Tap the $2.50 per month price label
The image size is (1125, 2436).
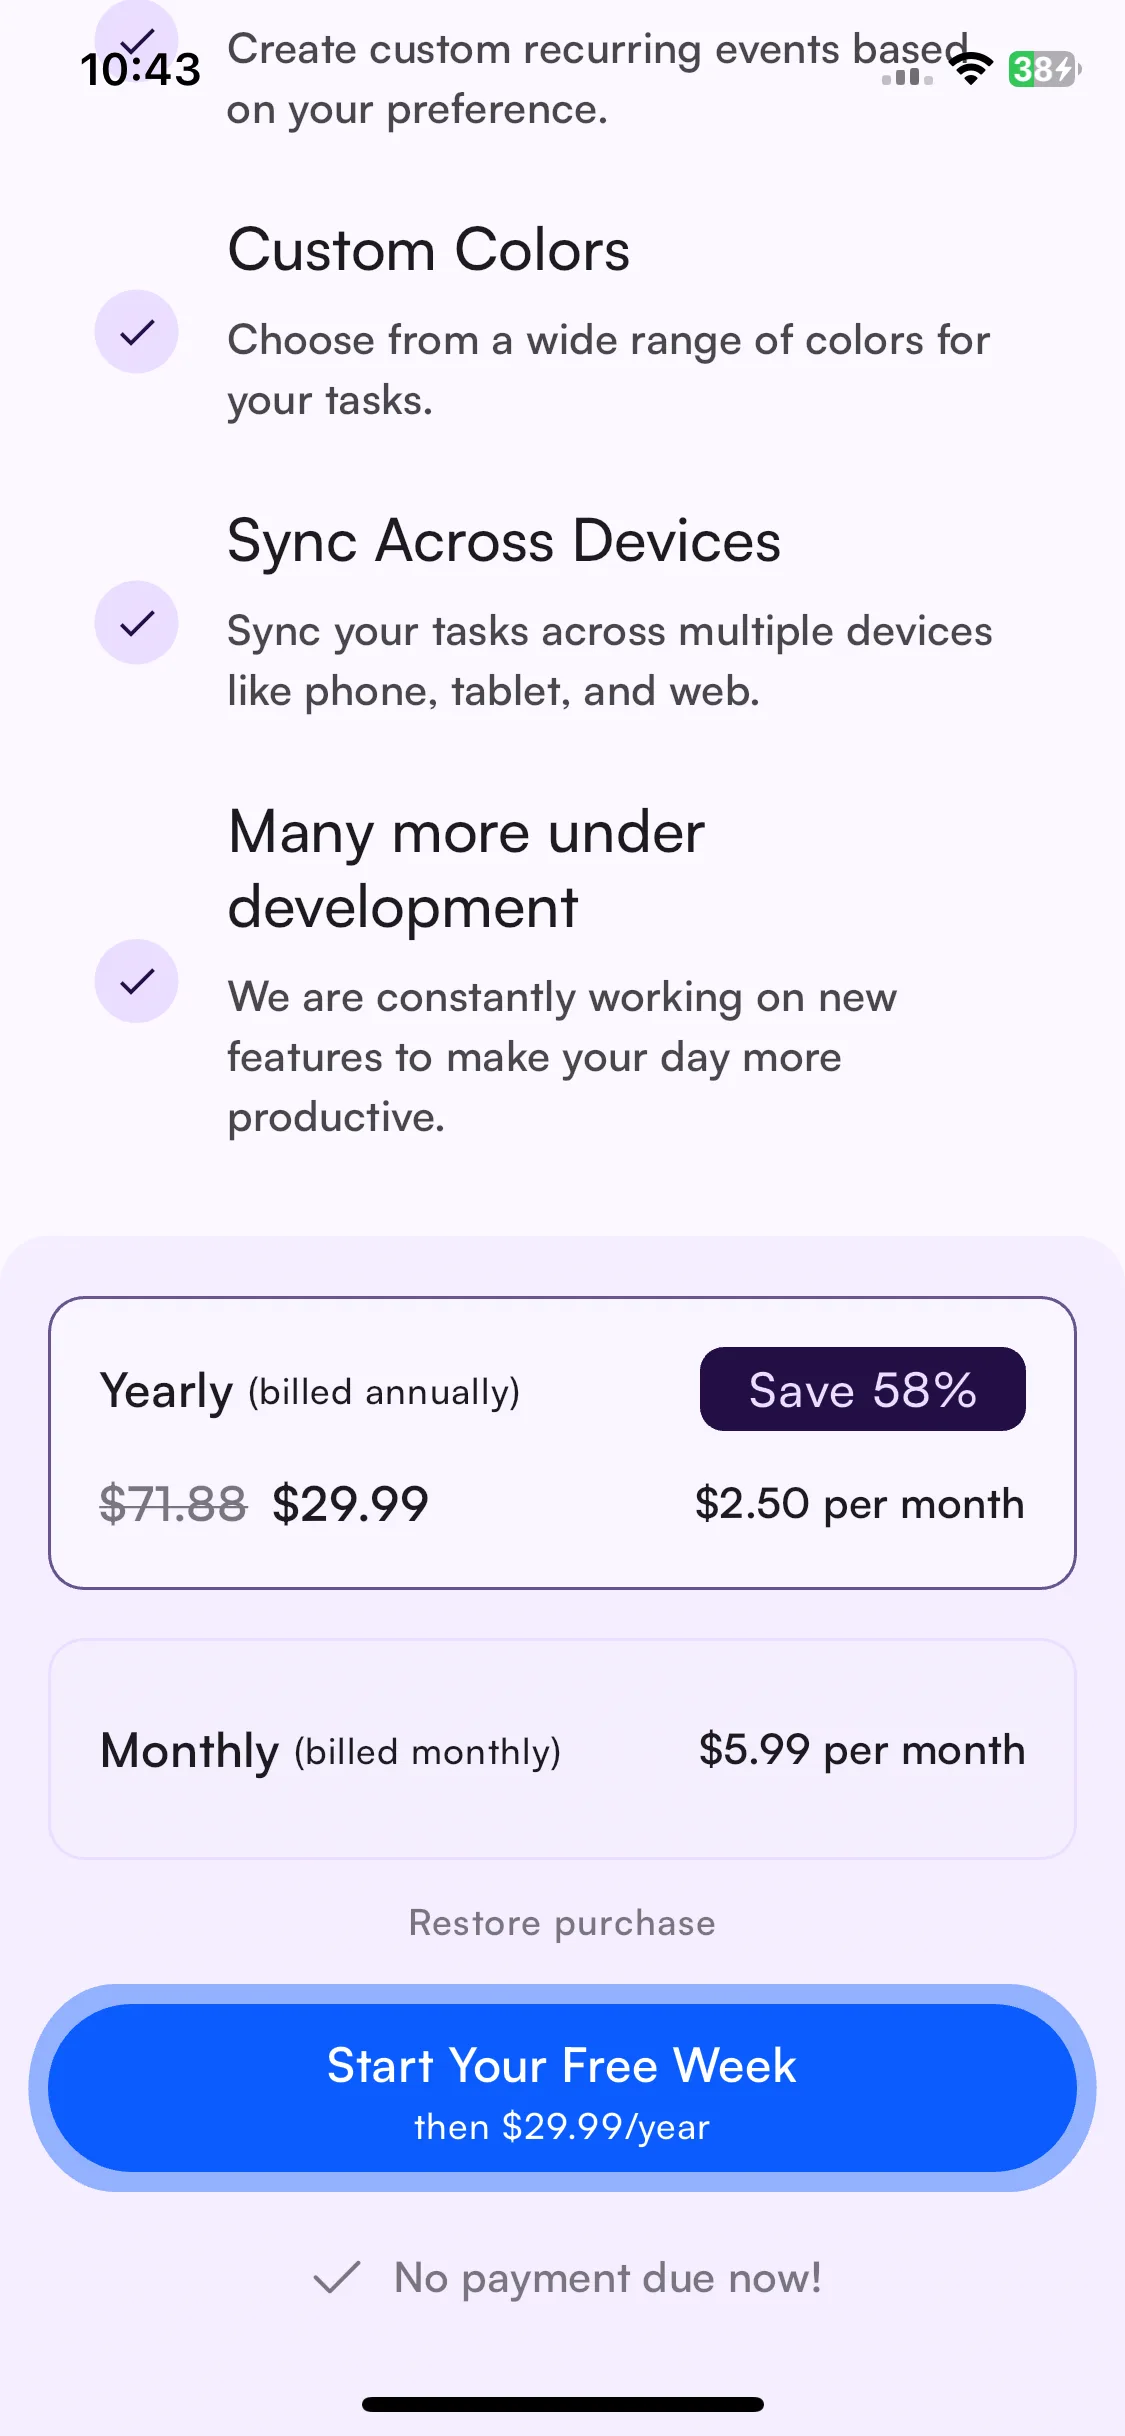coord(860,1504)
